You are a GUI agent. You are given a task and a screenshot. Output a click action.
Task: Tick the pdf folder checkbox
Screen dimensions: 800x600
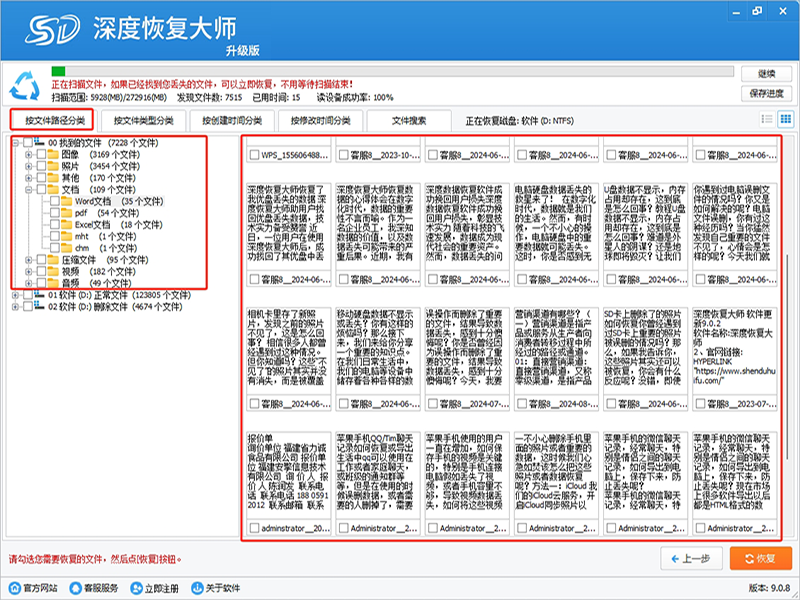53,215
